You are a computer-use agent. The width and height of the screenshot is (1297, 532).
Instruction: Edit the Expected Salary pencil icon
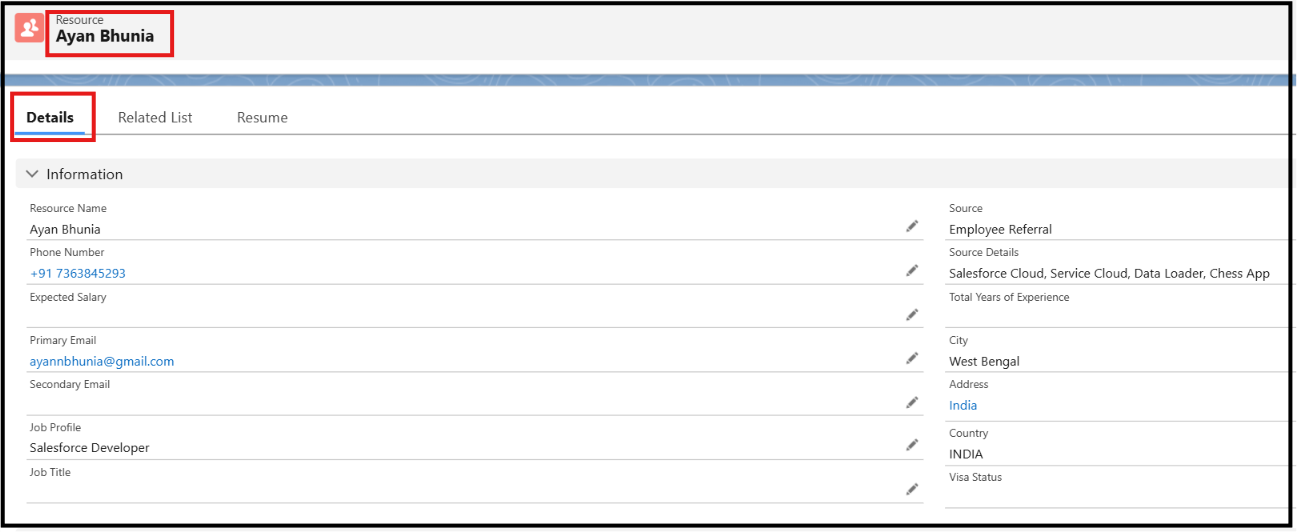[912, 315]
